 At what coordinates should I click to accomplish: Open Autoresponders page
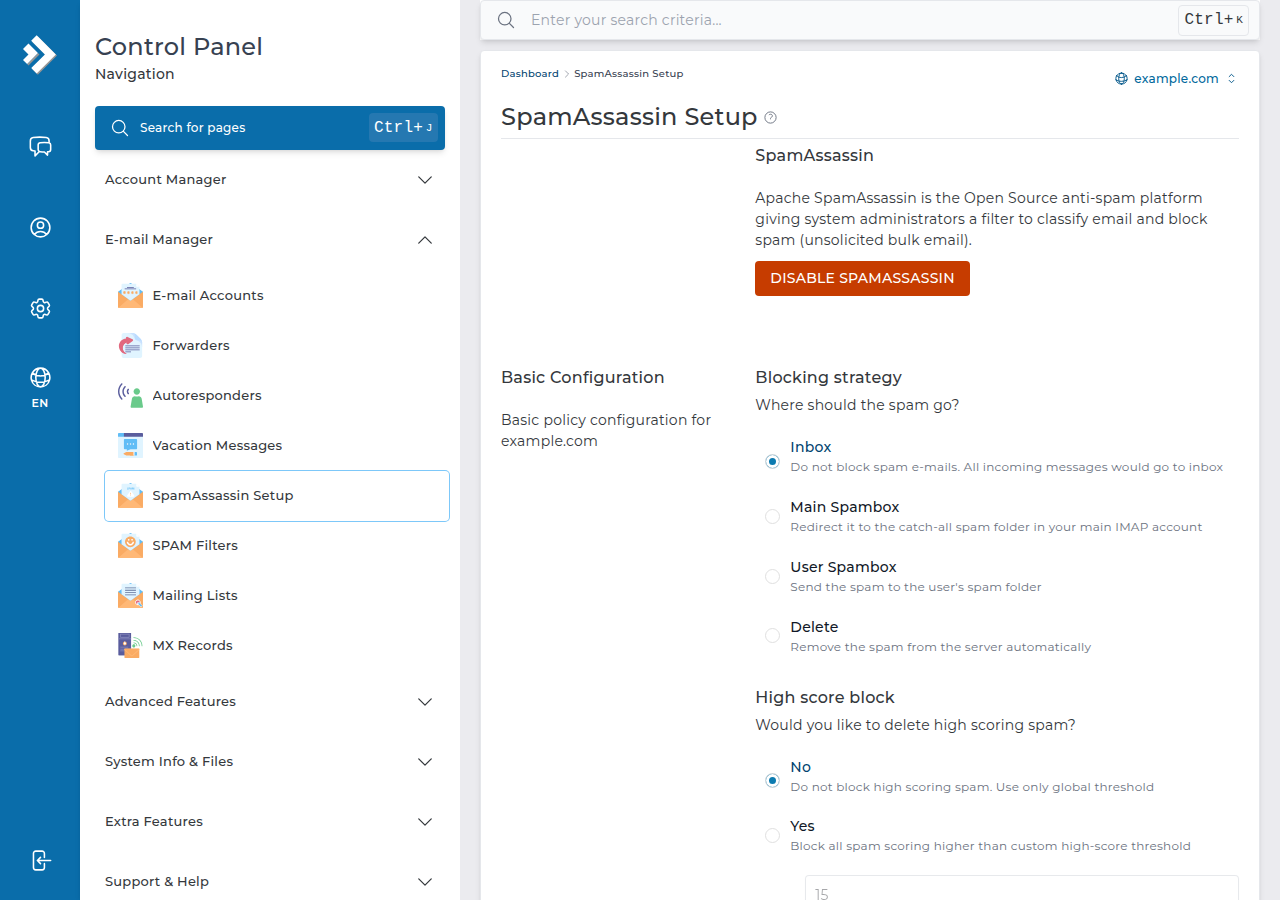(x=277, y=395)
